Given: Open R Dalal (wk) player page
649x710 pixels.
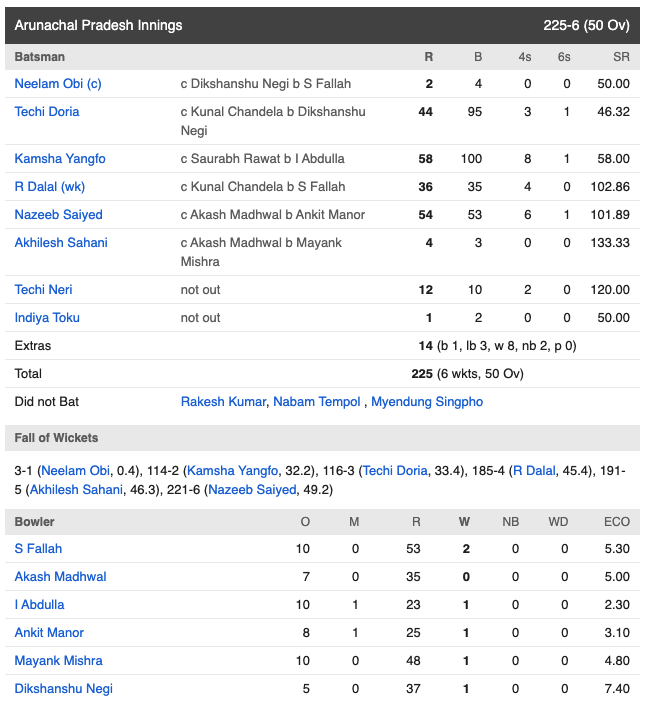Looking at the screenshot, I should (x=50, y=187).
